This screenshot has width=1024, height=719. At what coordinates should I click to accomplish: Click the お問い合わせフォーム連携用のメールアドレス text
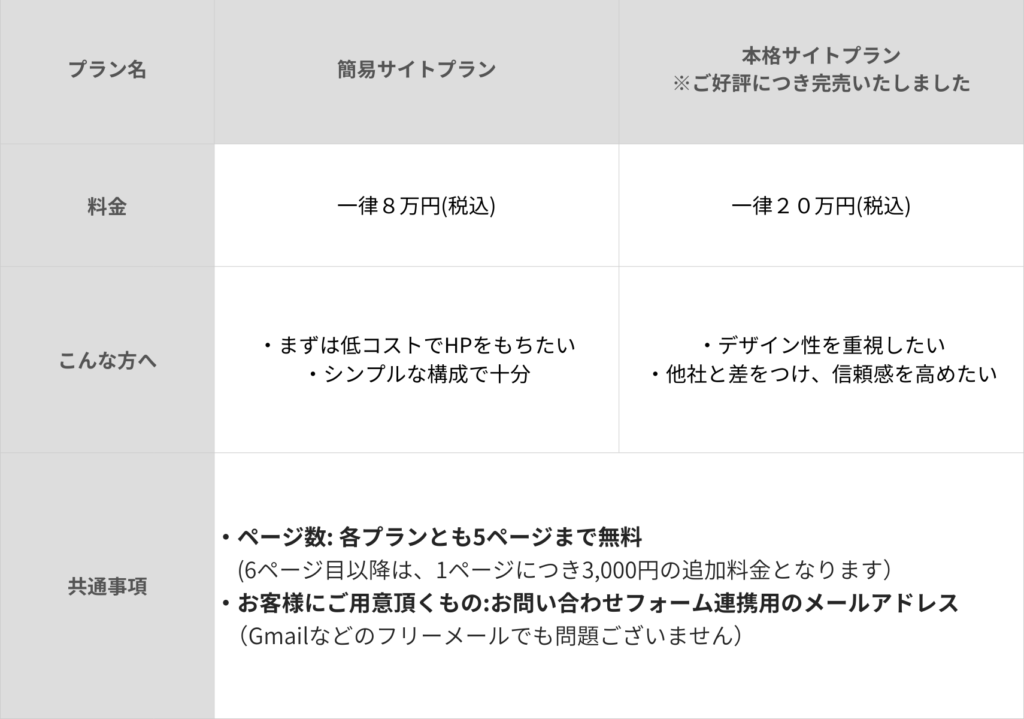(724, 603)
